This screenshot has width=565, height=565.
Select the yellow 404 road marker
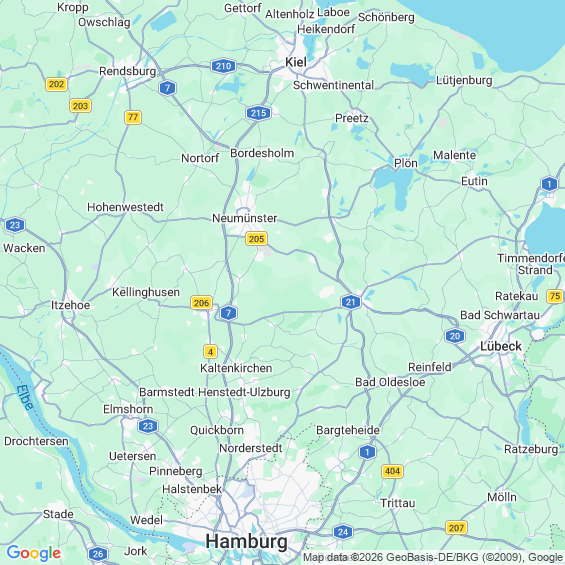[x=392, y=471]
